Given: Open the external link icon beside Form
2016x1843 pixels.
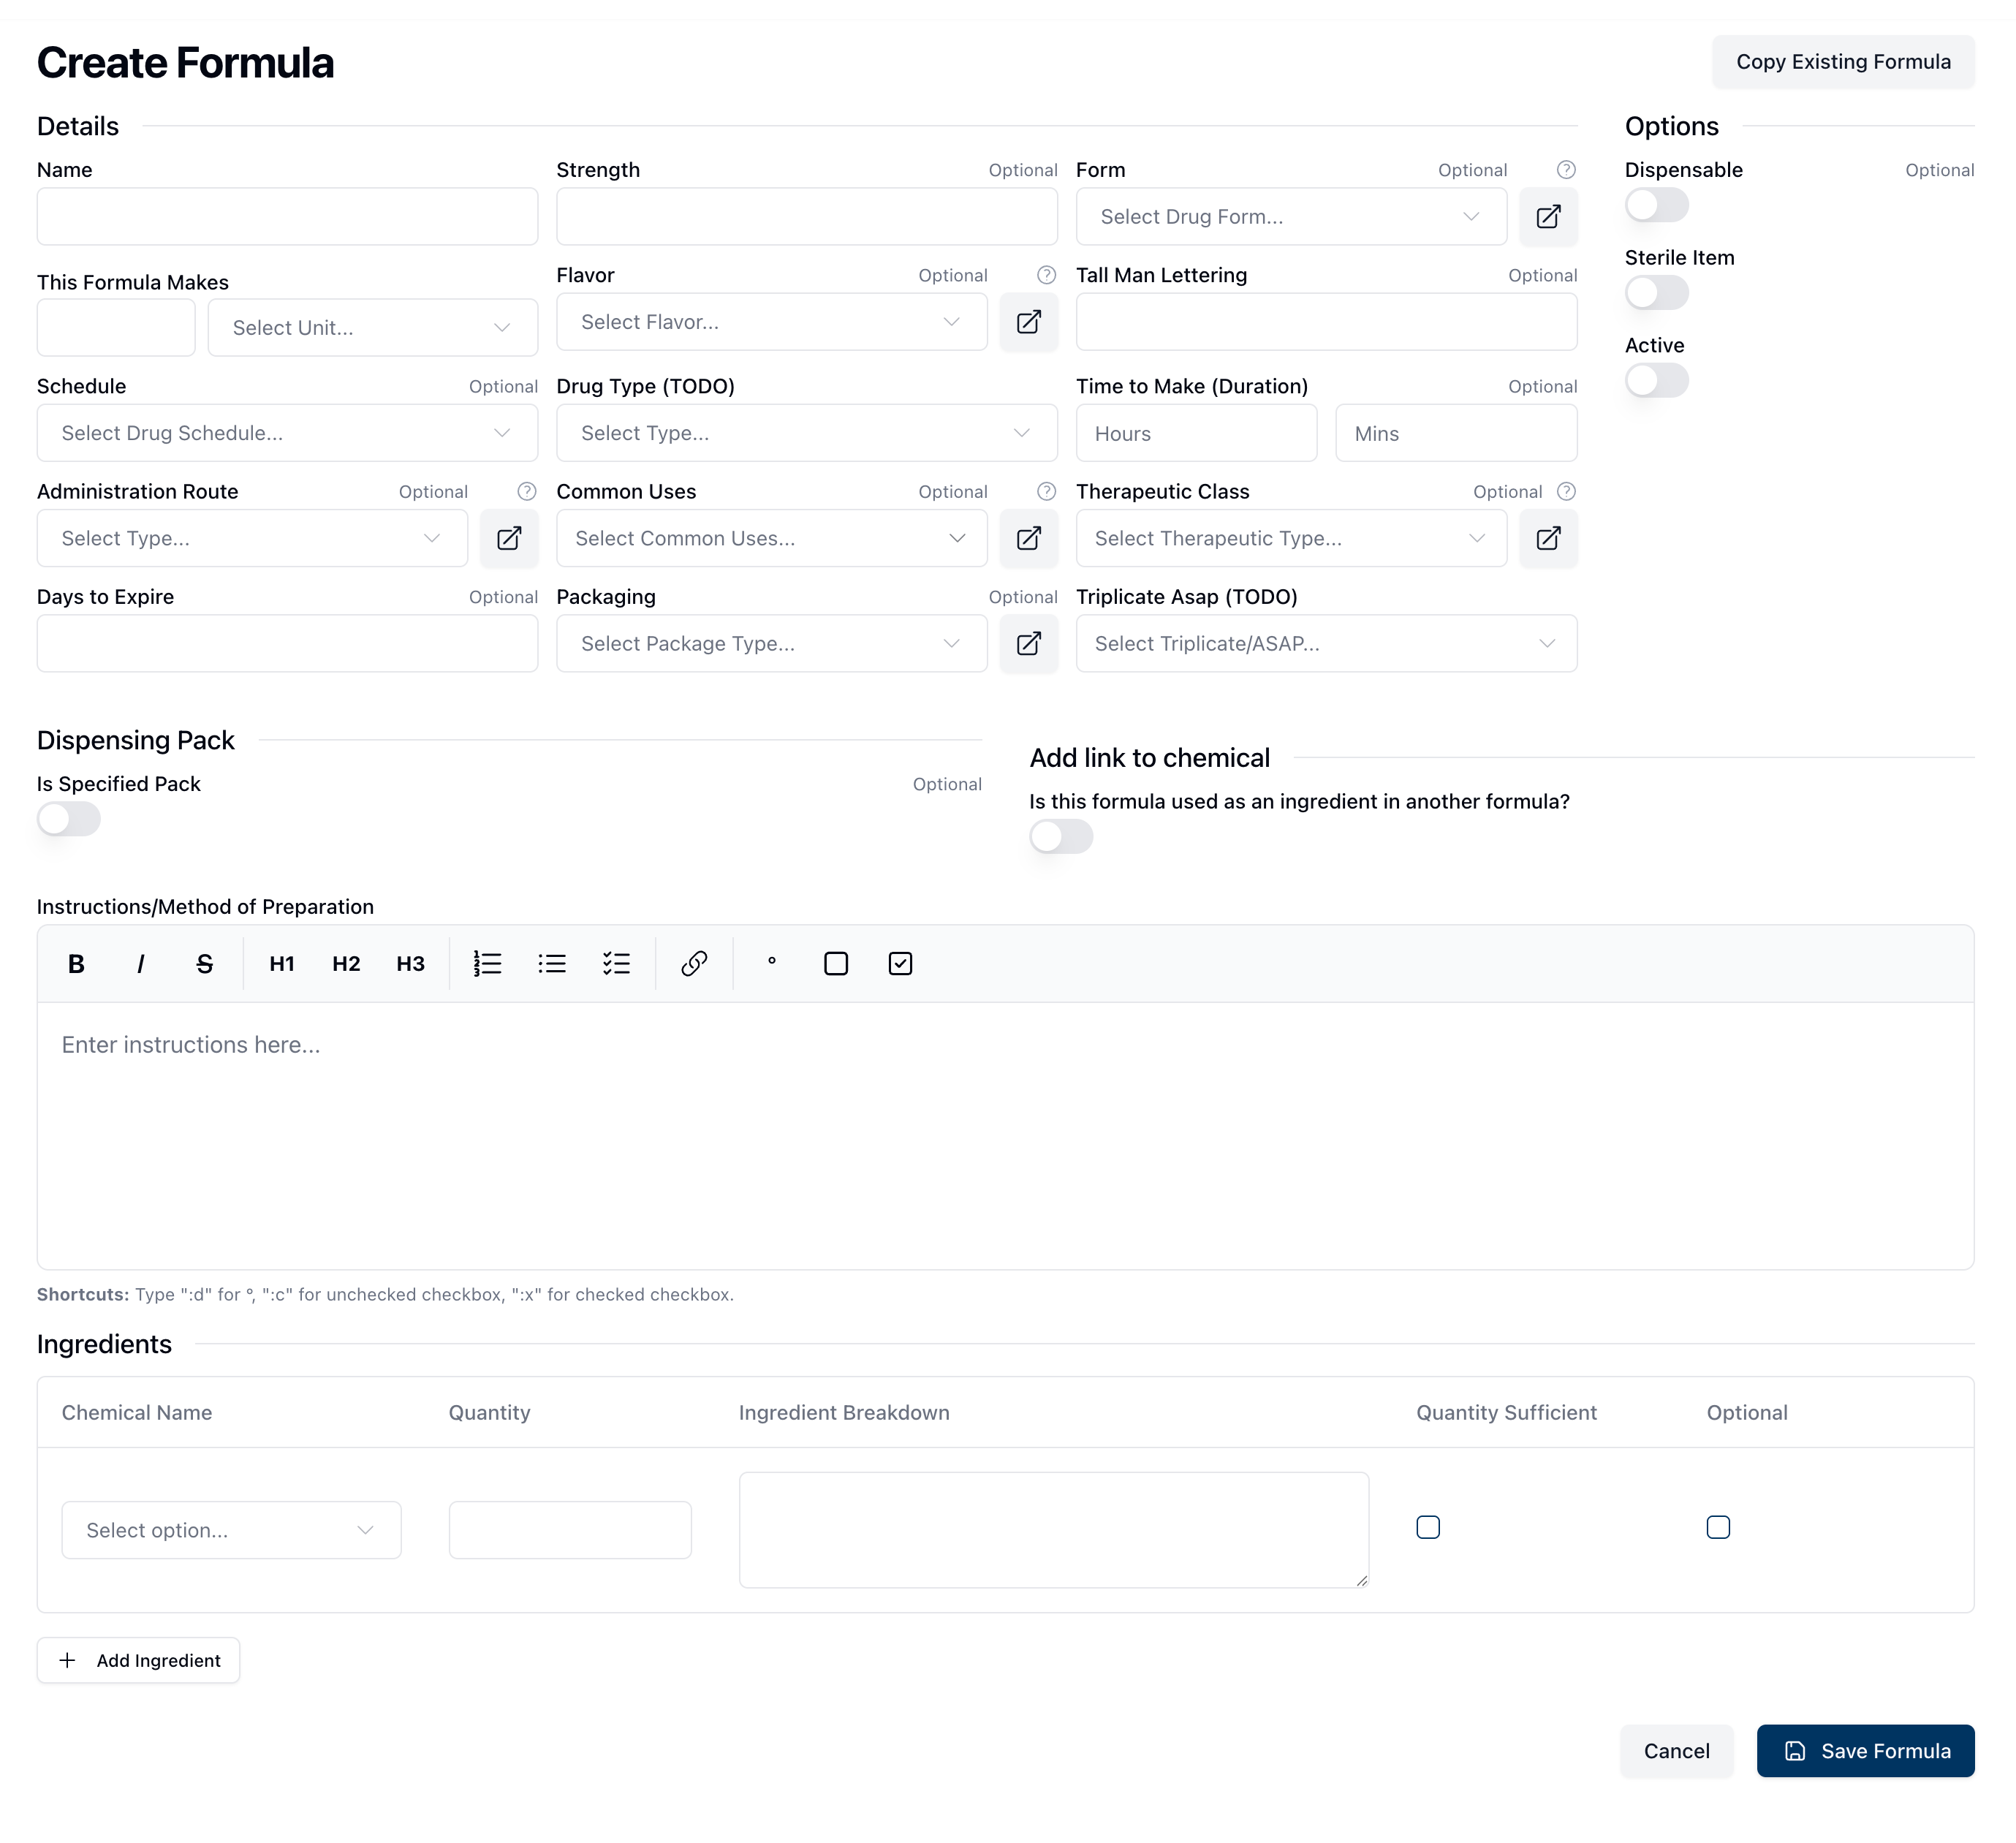Looking at the screenshot, I should (x=1547, y=217).
